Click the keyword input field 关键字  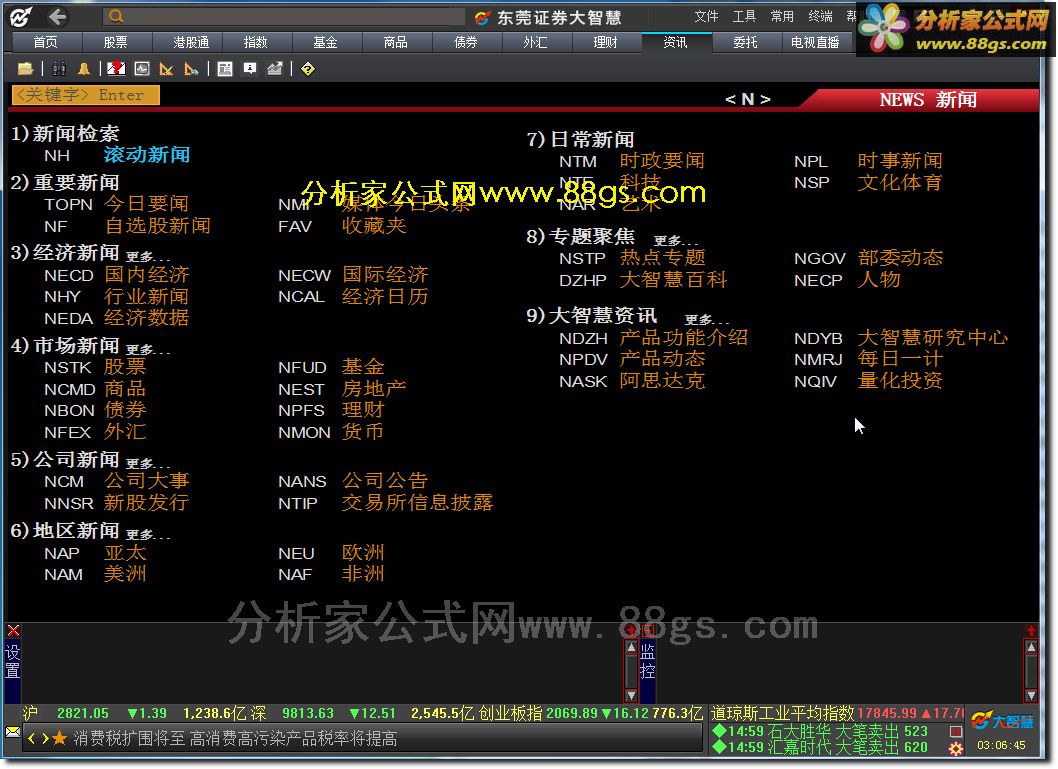pos(86,95)
